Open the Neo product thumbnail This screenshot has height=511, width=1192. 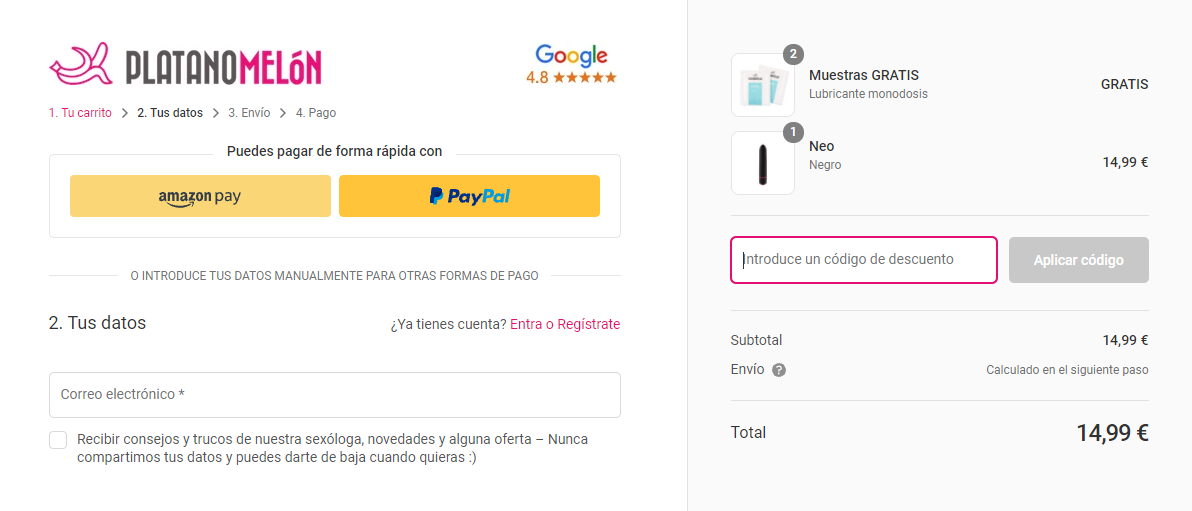(762, 163)
